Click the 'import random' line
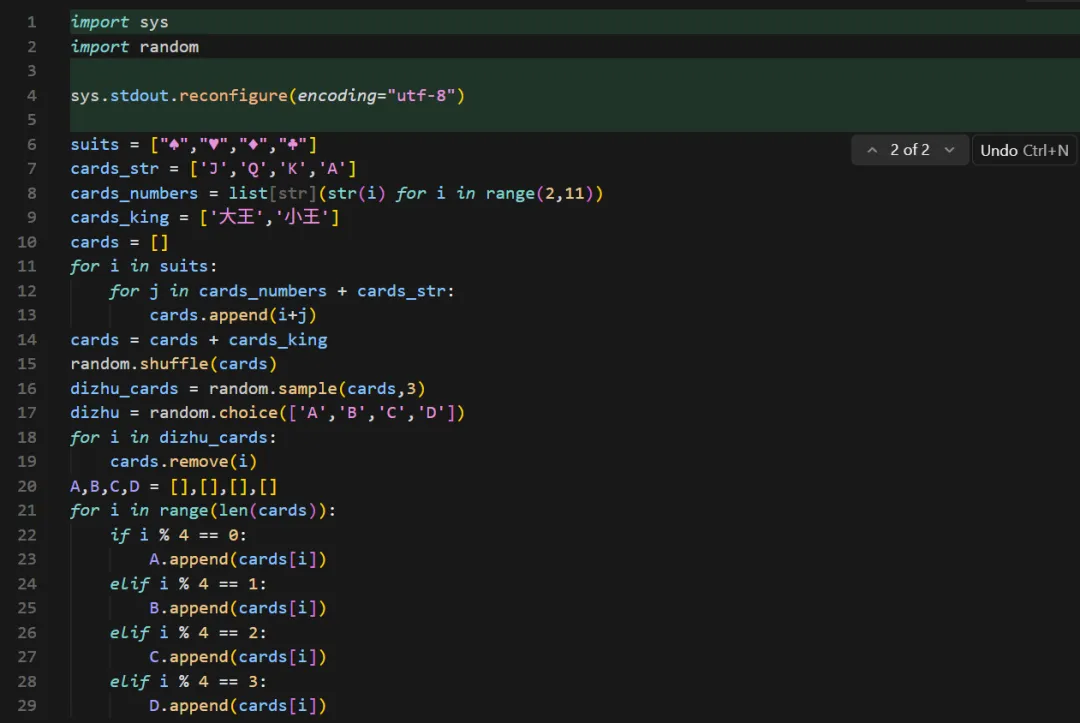Image resolution: width=1080 pixels, height=723 pixels. coord(134,47)
